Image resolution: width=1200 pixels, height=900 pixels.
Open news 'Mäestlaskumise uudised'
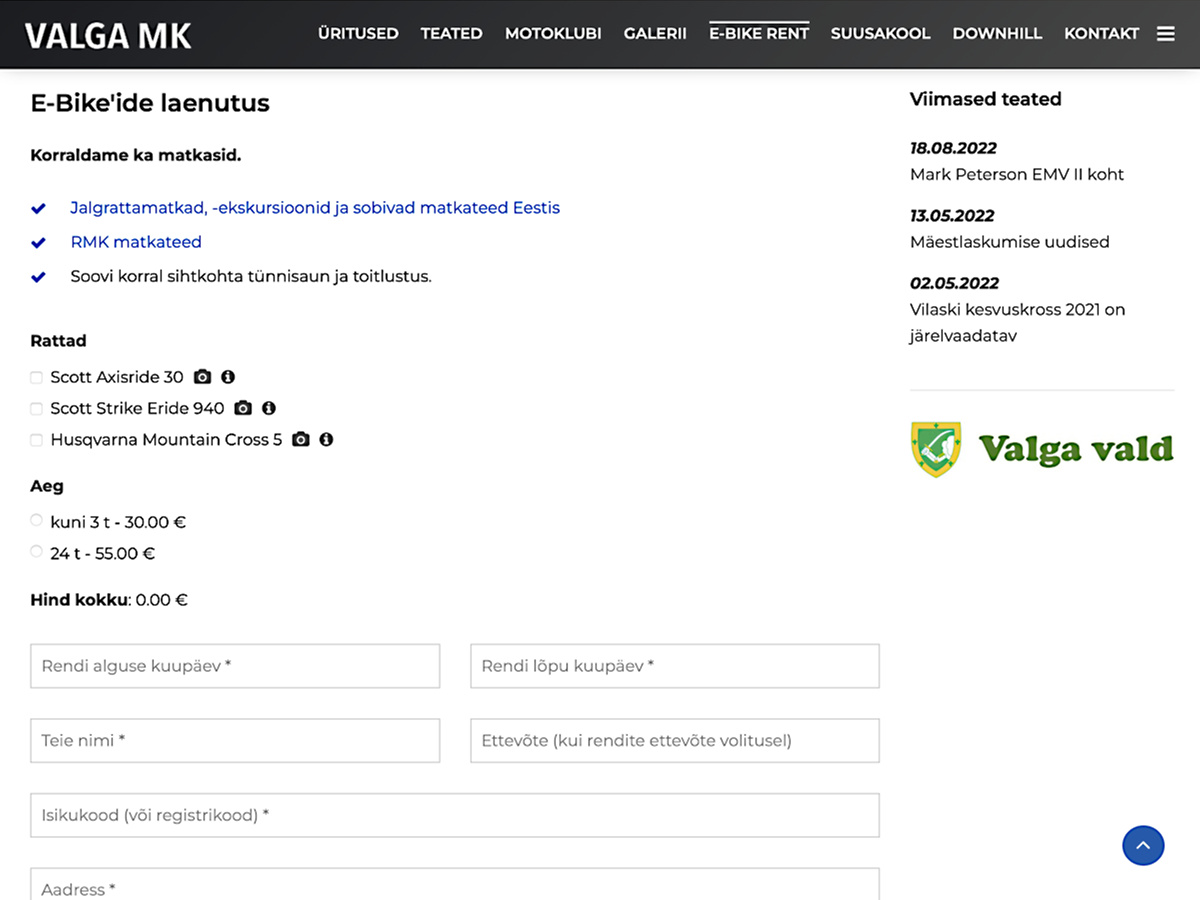[1010, 242]
